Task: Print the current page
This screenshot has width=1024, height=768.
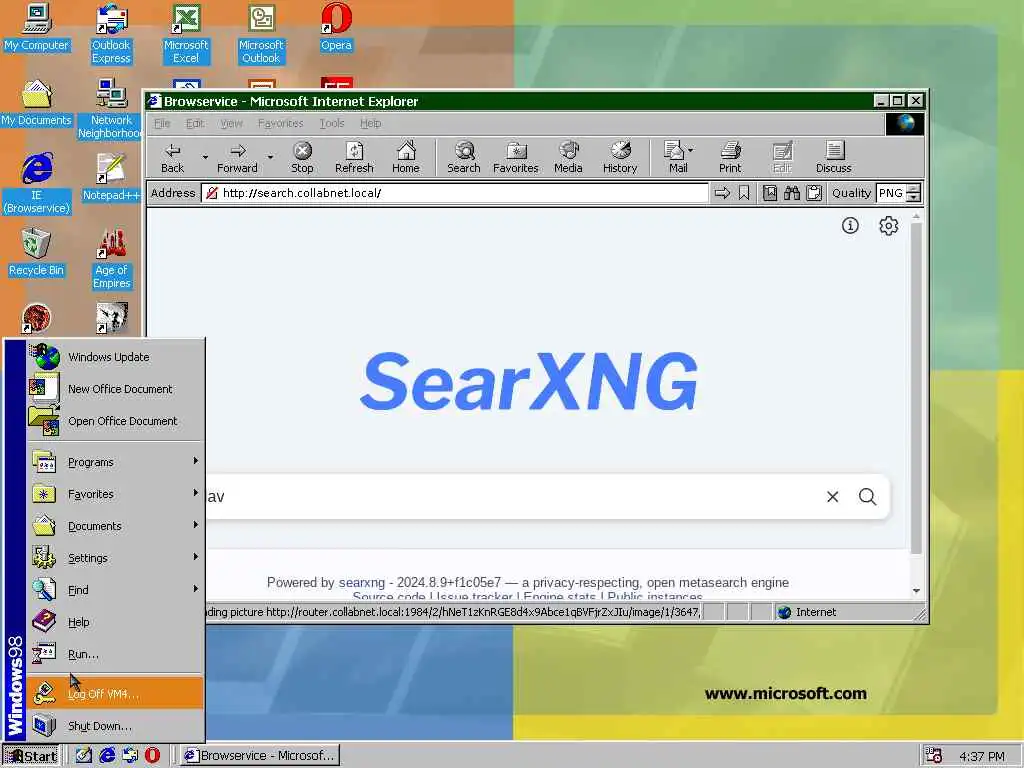Action: (730, 158)
